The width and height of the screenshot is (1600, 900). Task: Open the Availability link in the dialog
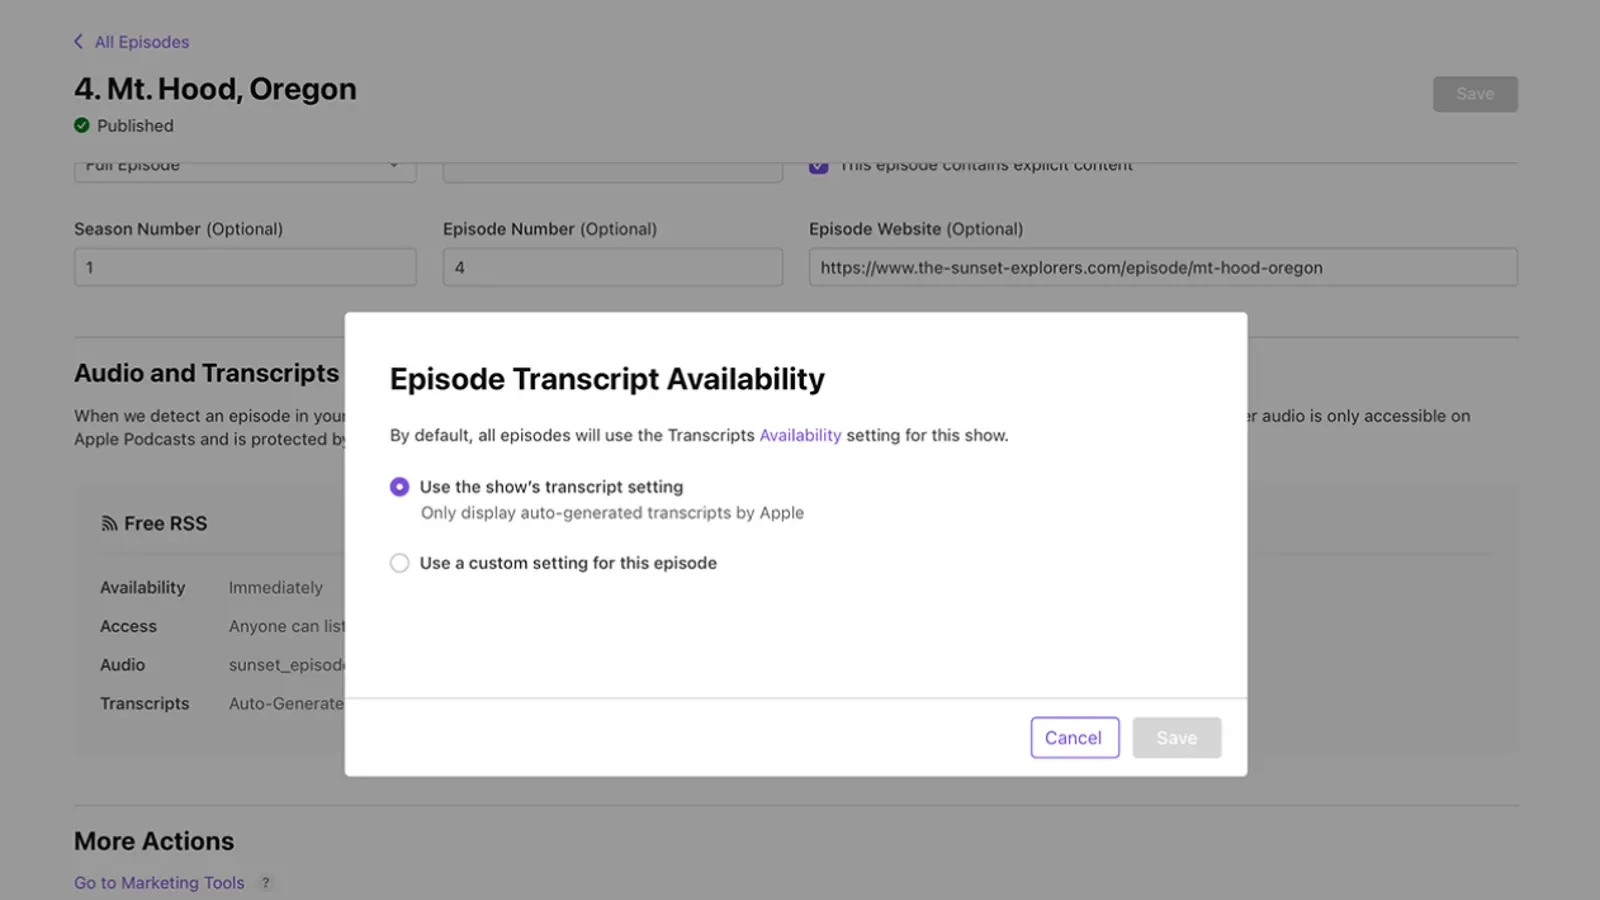pyautogui.click(x=800, y=435)
